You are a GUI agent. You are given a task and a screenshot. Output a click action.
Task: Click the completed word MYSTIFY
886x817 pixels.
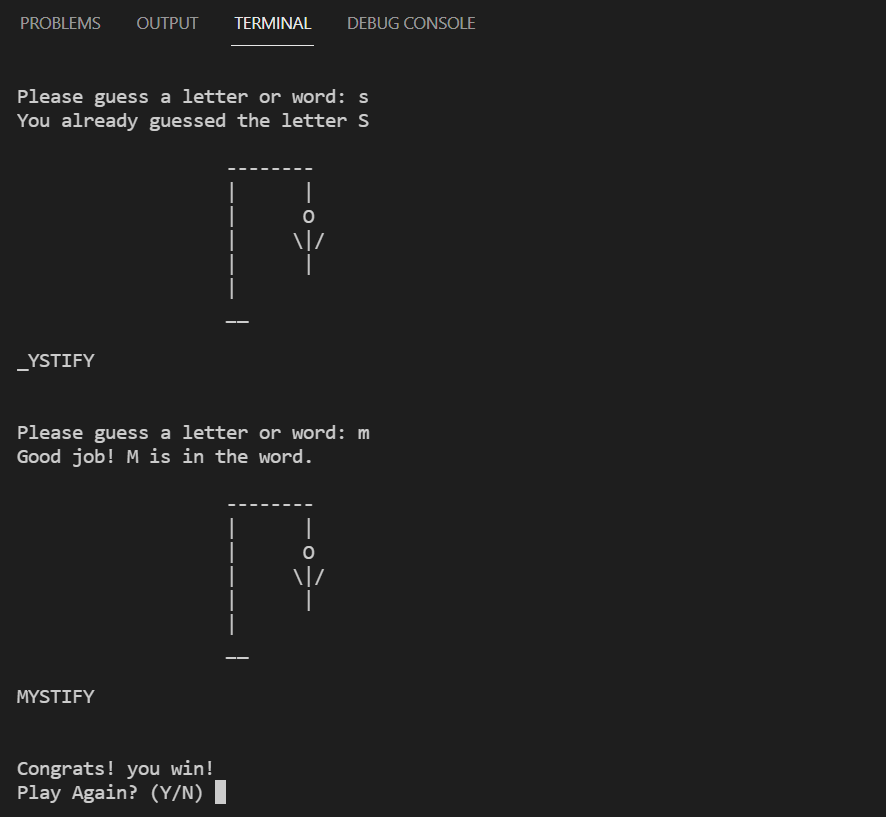click(x=56, y=697)
